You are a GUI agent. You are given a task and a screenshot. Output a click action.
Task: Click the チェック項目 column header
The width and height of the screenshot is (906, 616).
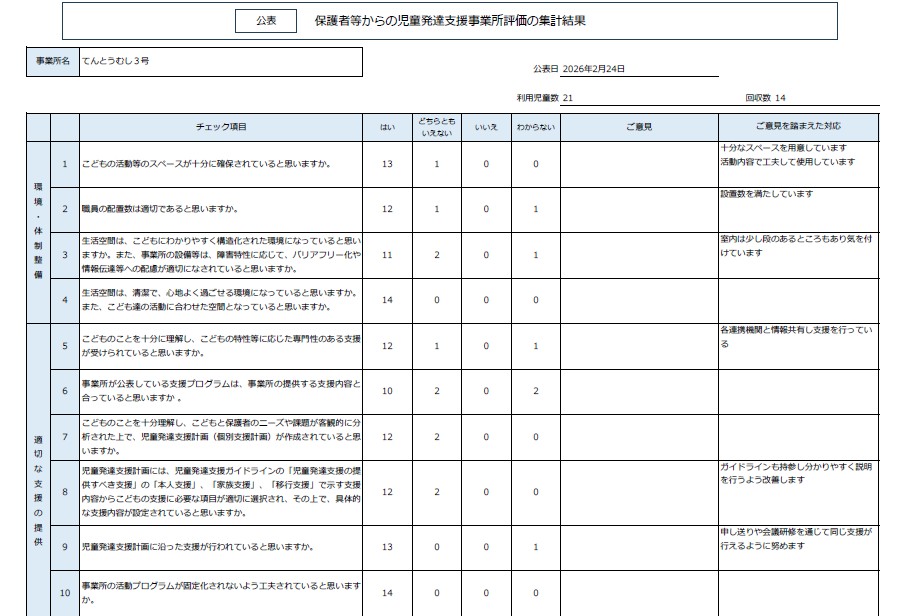[x=221, y=127]
